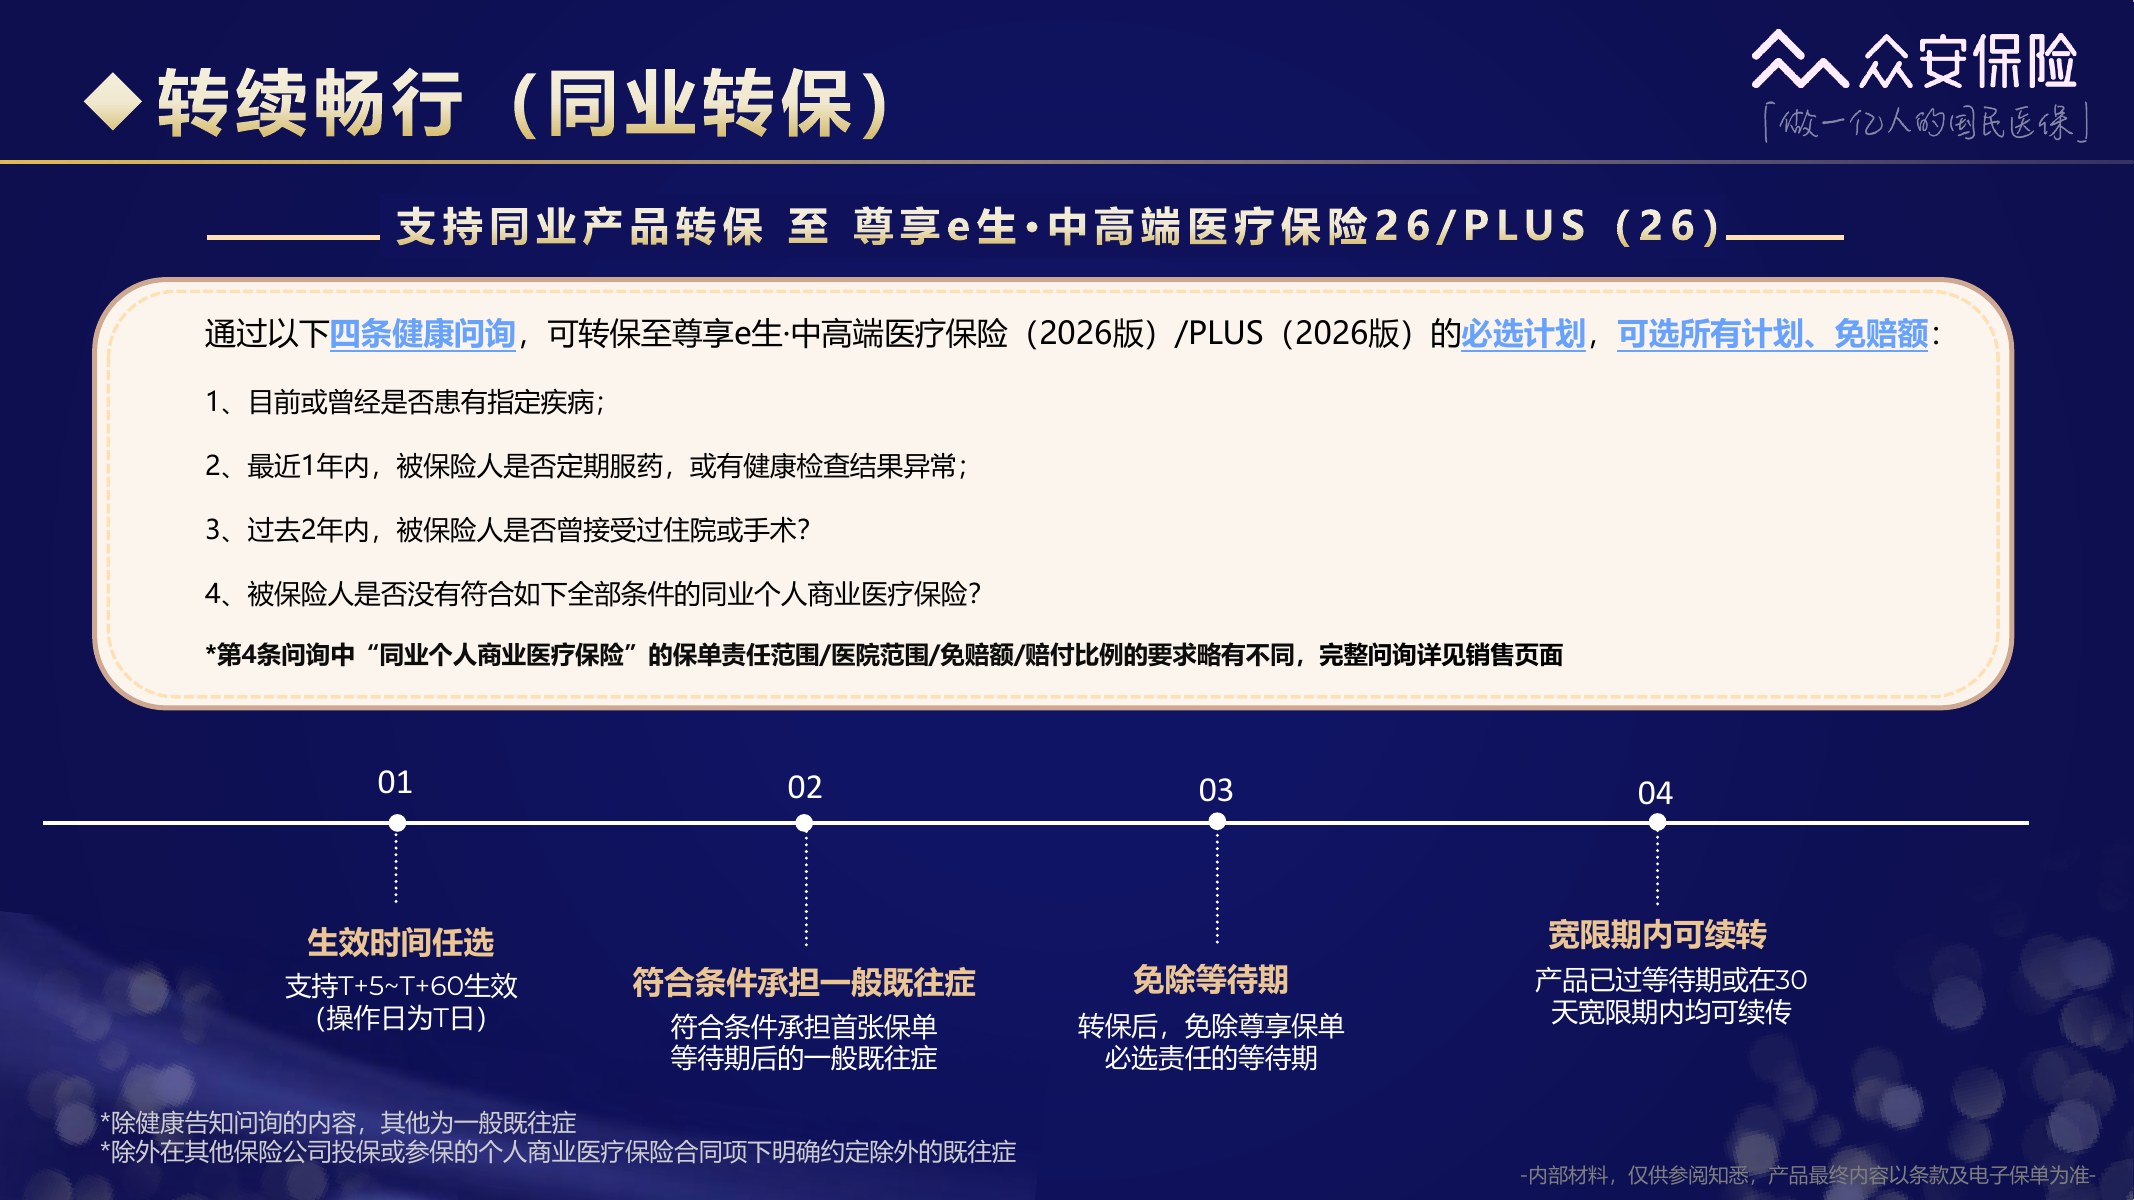
Task: Click text 产品已过等待期或在30
Action: (1670, 980)
